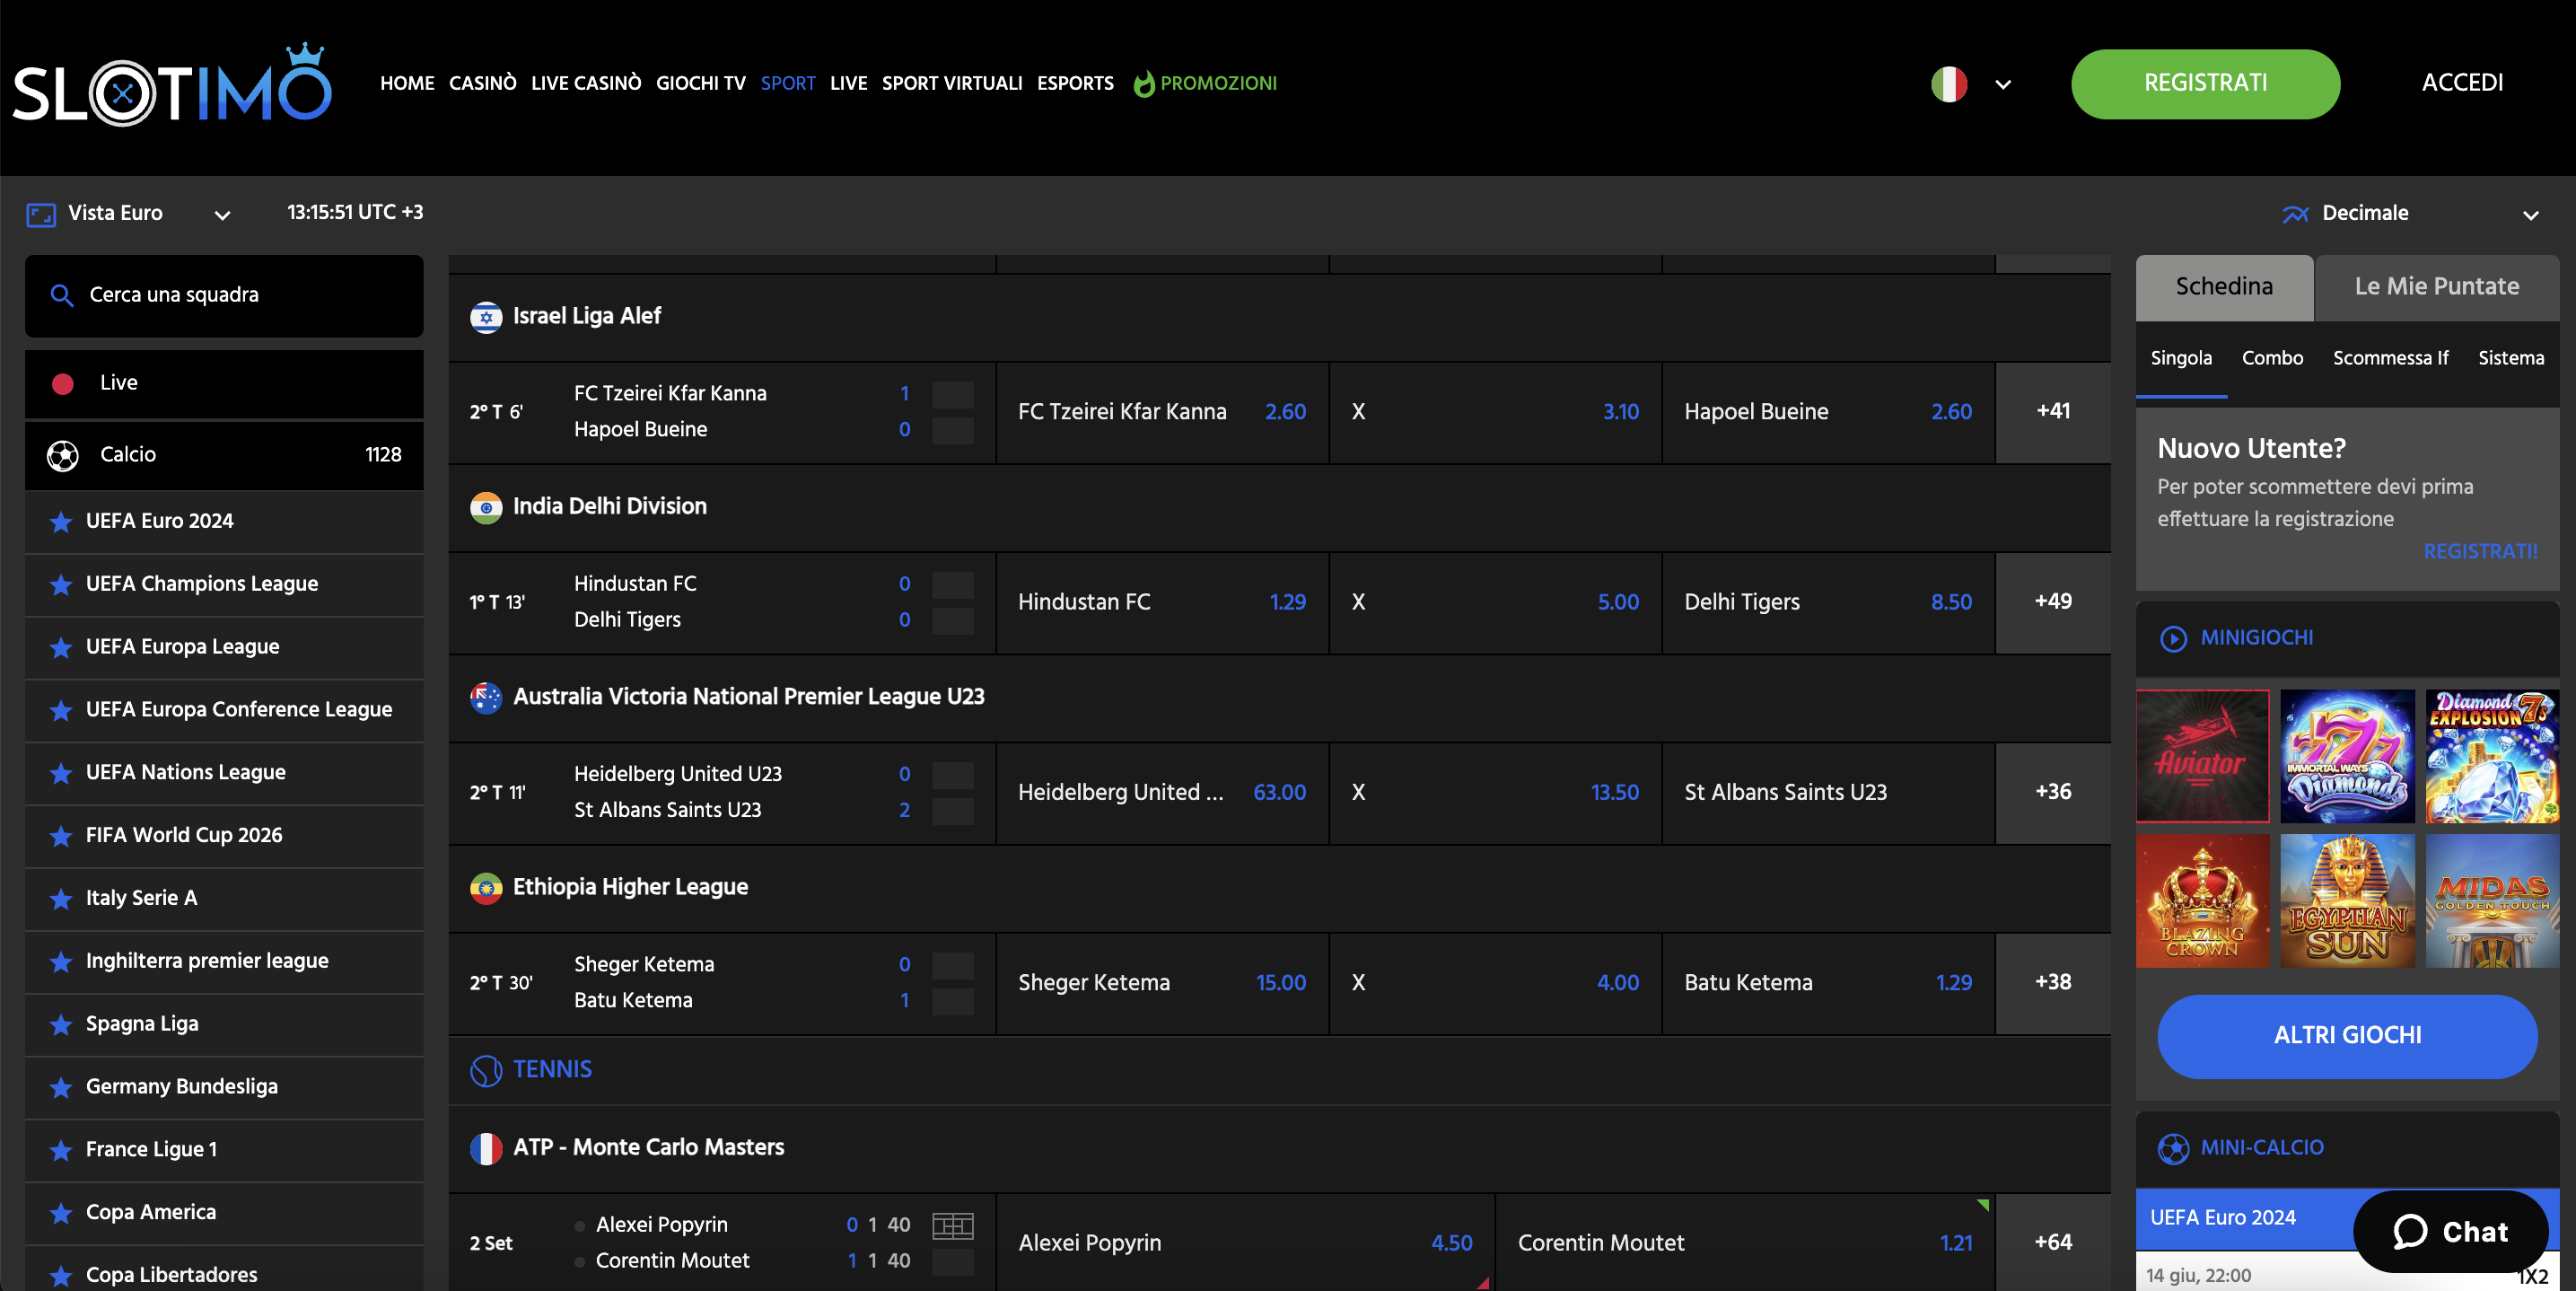Screen dimensions: 2576x1291
Task: Select Spagna Liga in sidebar
Action: (x=224, y=1024)
